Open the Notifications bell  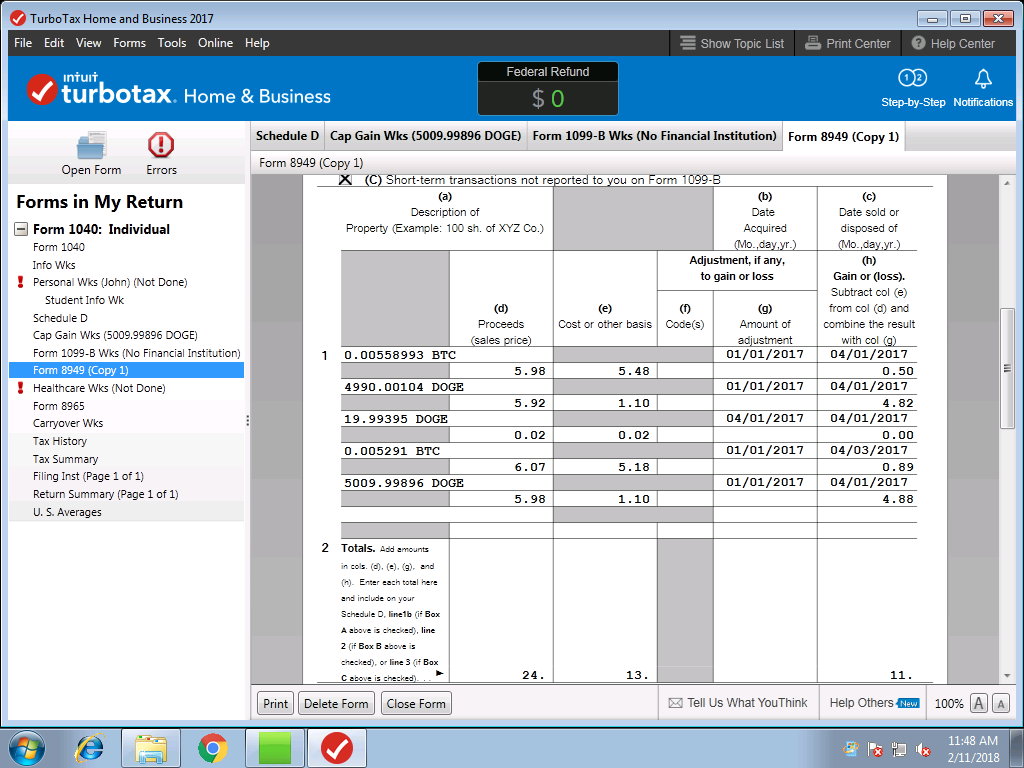pyautogui.click(x=983, y=79)
